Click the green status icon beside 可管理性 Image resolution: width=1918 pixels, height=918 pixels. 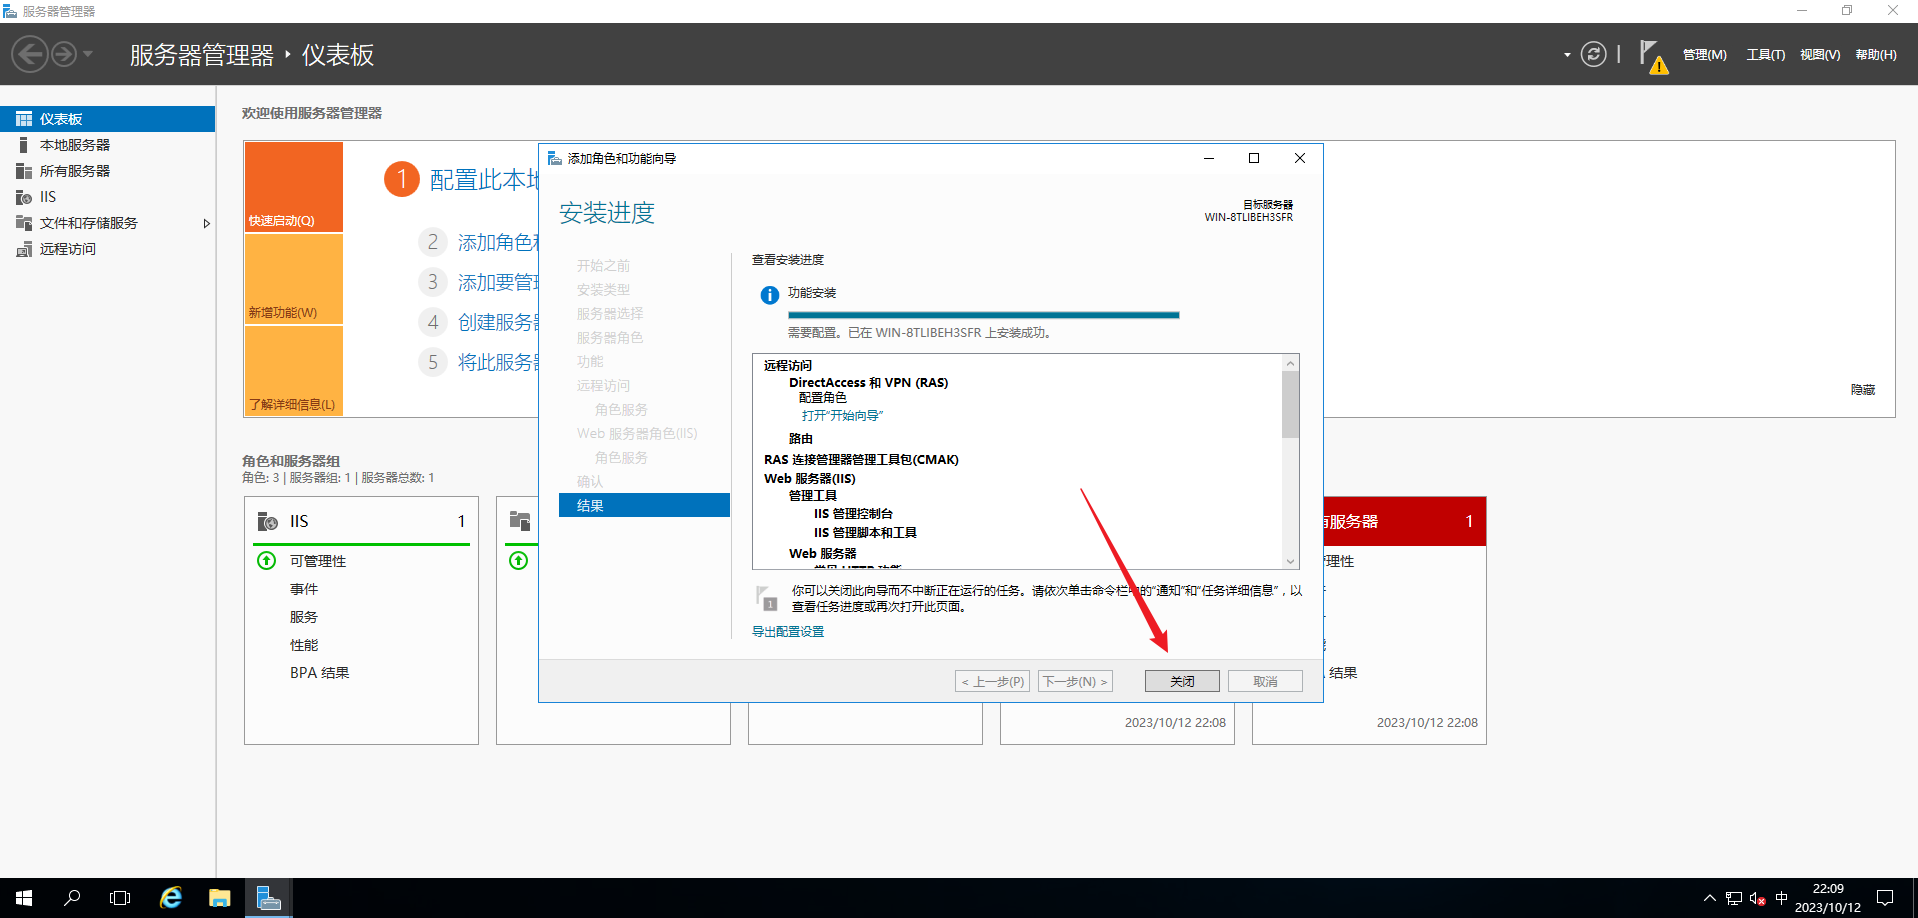267,561
